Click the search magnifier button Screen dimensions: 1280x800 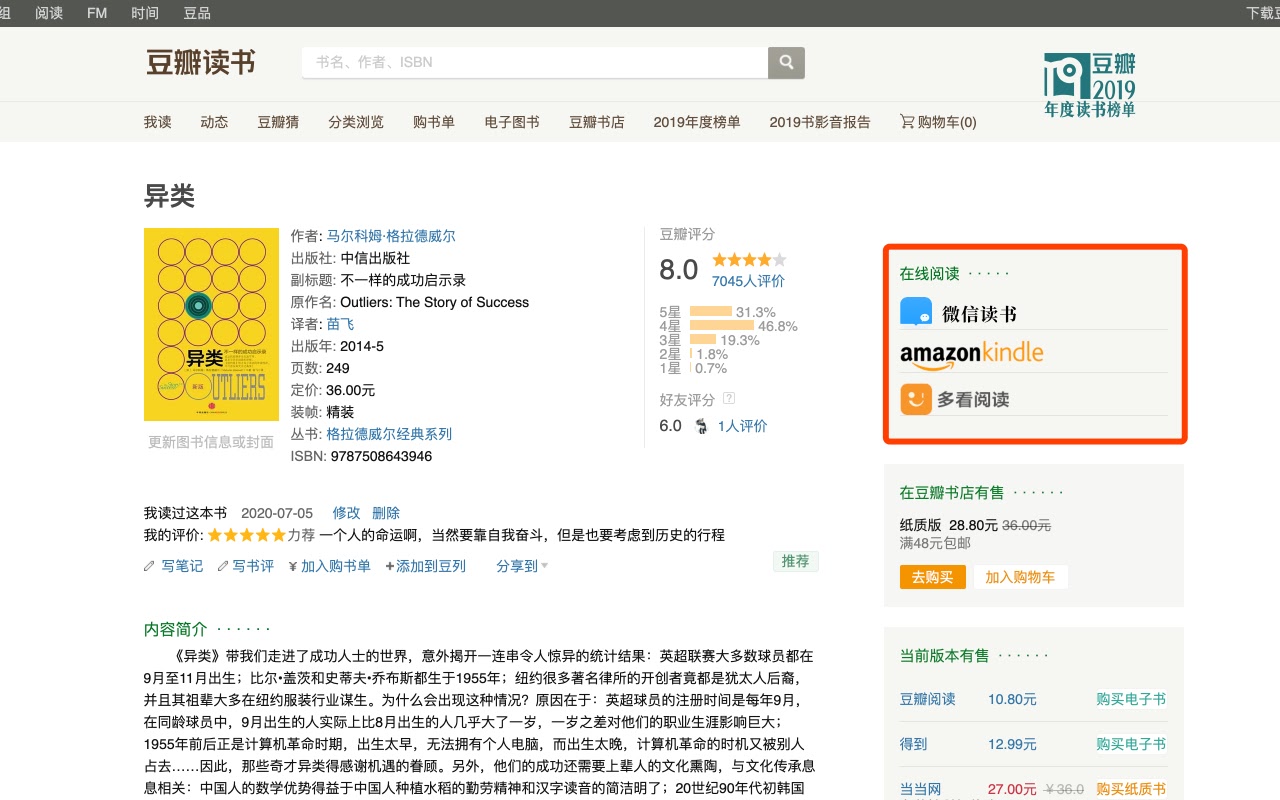point(786,62)
